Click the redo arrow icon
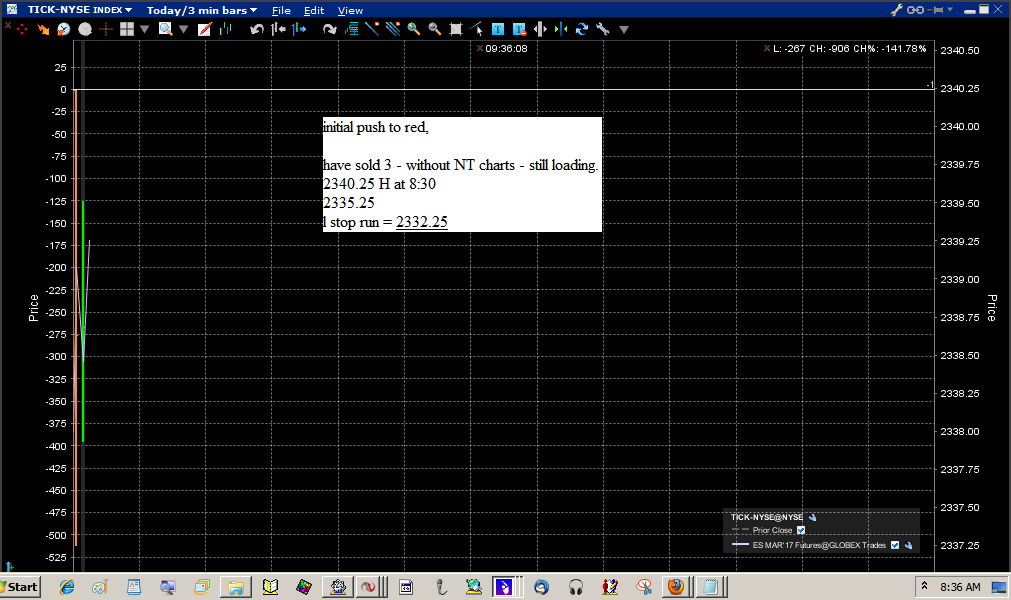This screenshot has height=600, width=1011. (329, 29)
